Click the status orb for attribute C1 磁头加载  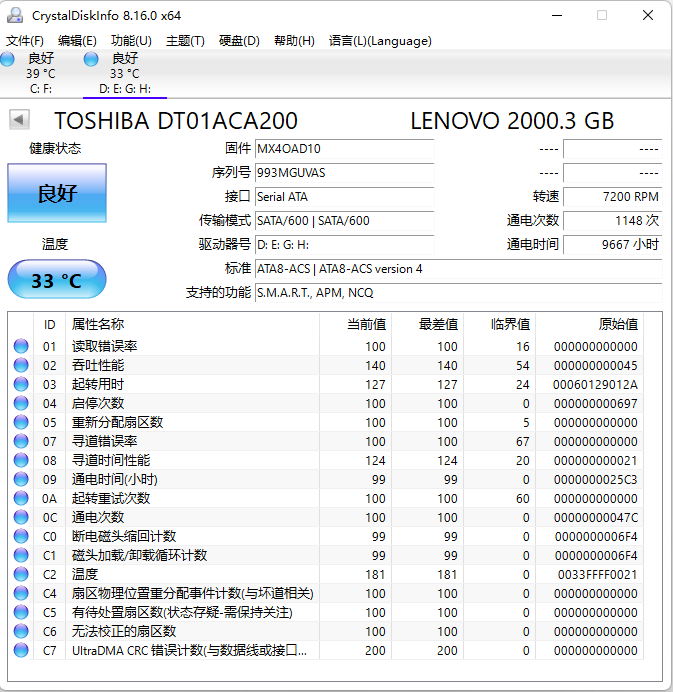(x=21, y=555)
